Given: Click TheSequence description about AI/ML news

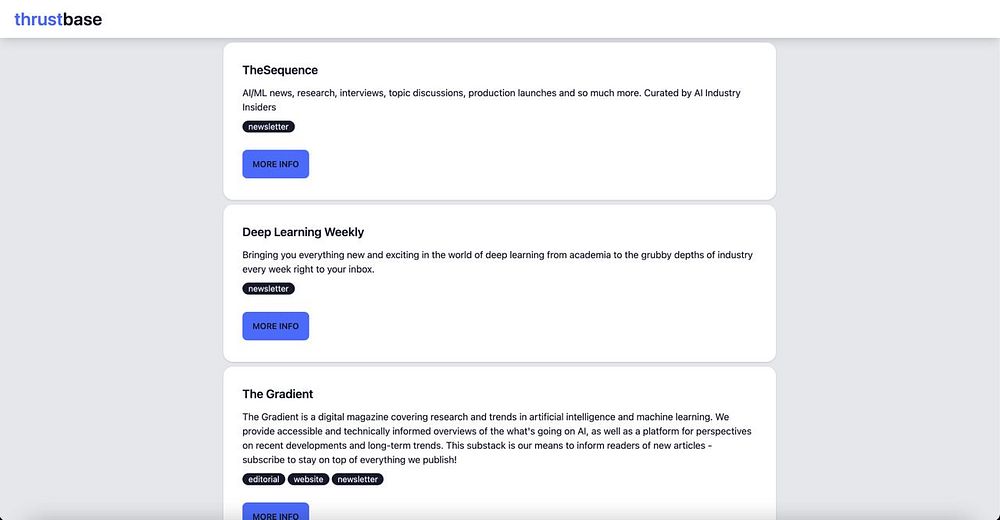Looking at the screenshot, I should [491, 100].
